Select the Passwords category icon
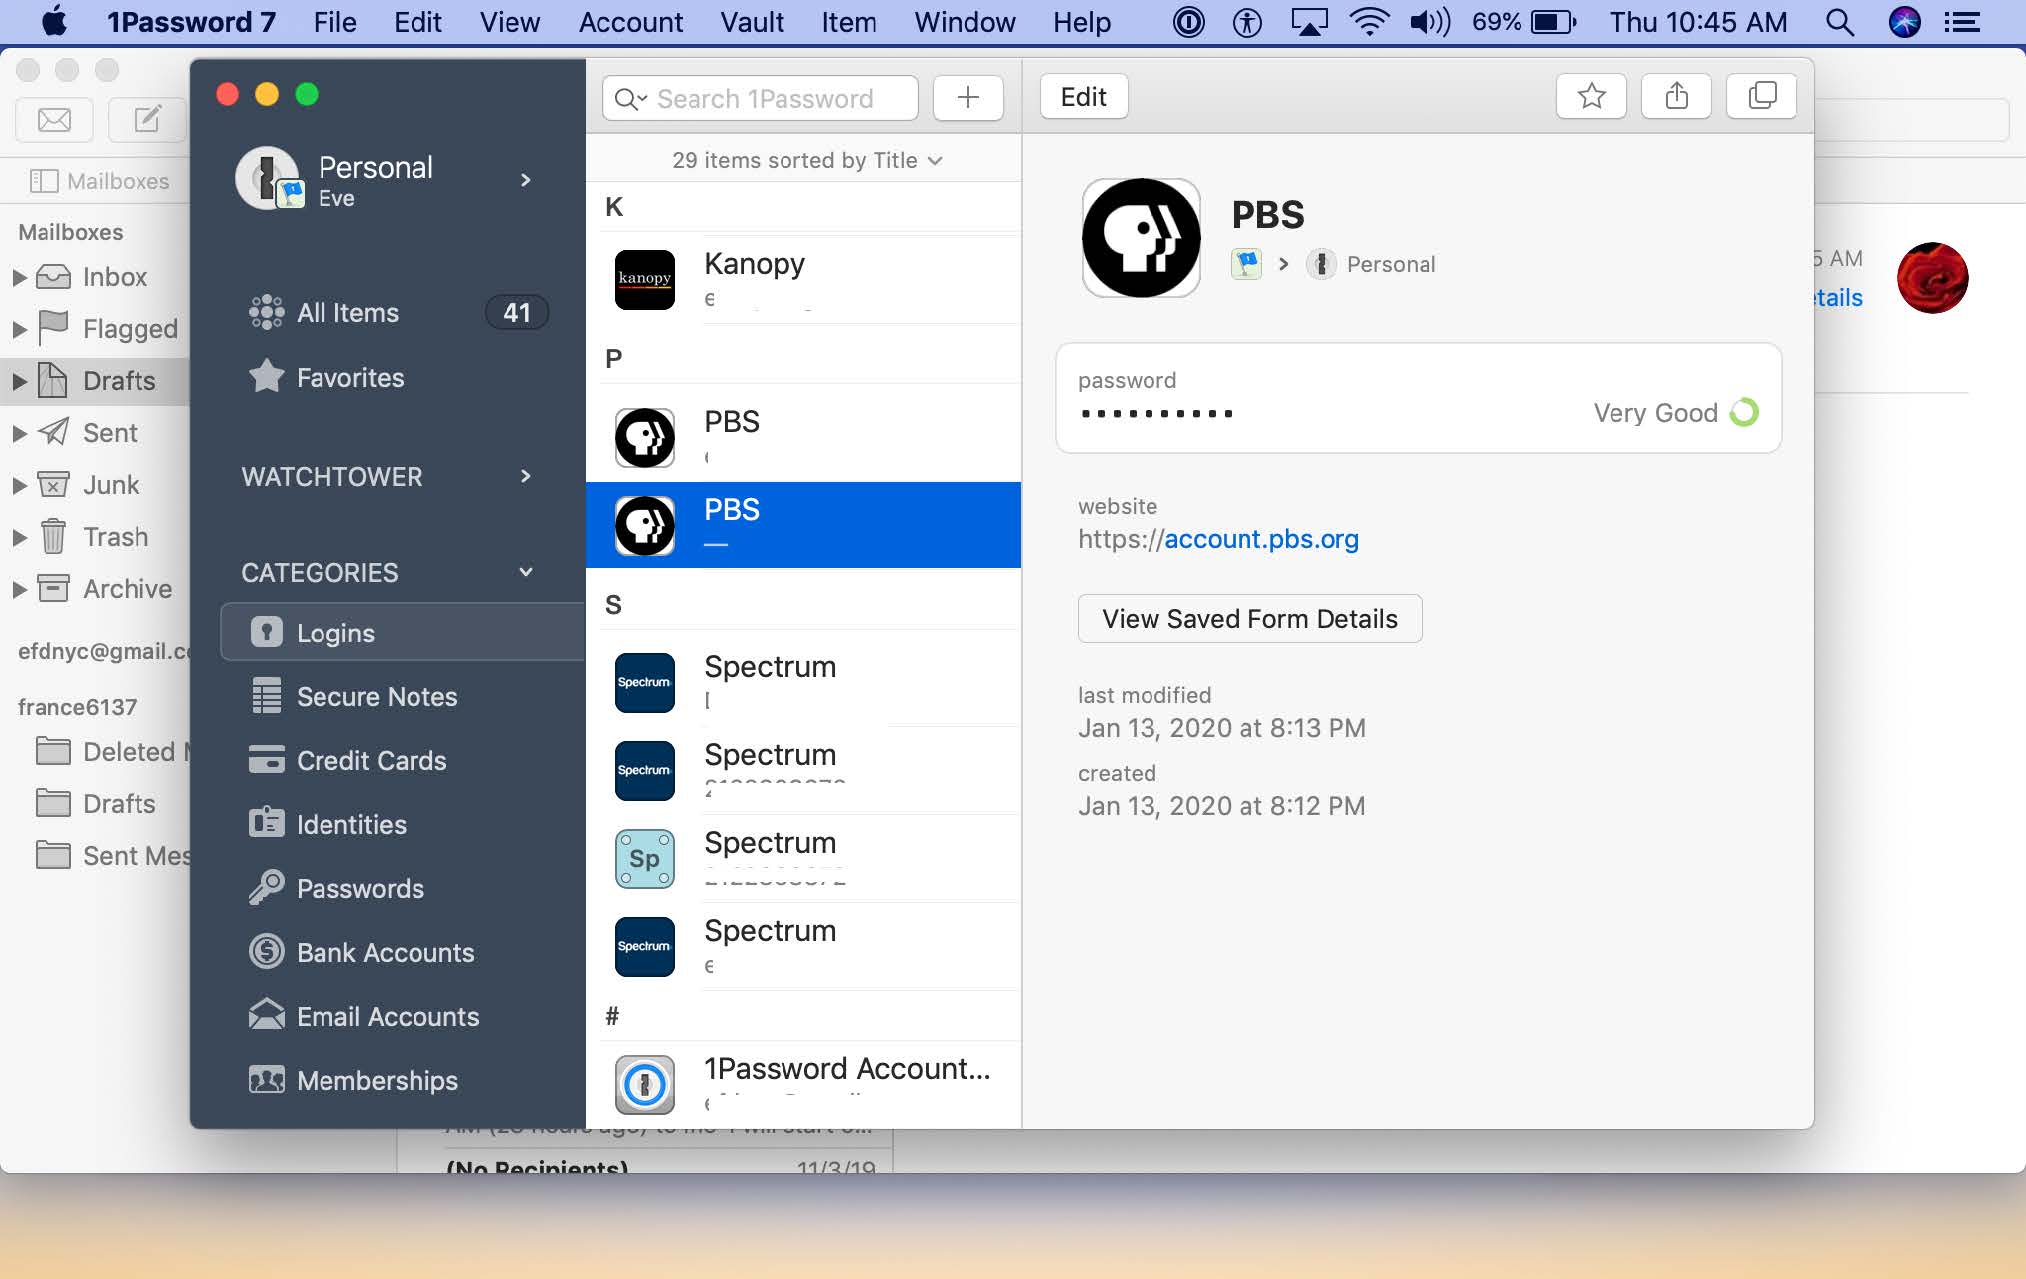Screen dimensions: 2026x1279 click(x=264, y=886)
